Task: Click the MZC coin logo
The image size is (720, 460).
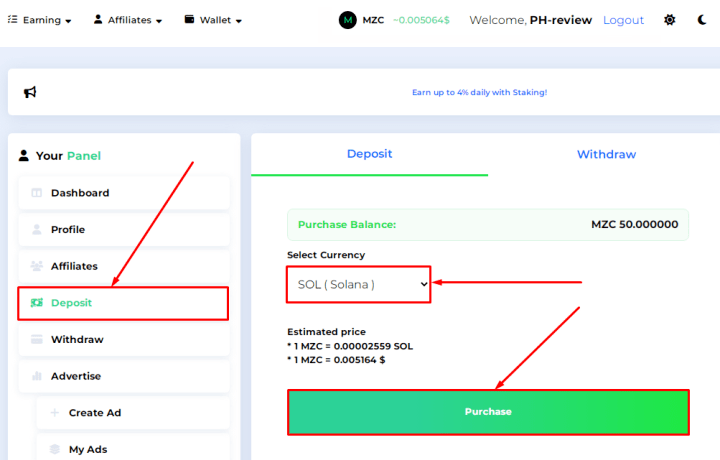Action: click(x=348, y=20)
